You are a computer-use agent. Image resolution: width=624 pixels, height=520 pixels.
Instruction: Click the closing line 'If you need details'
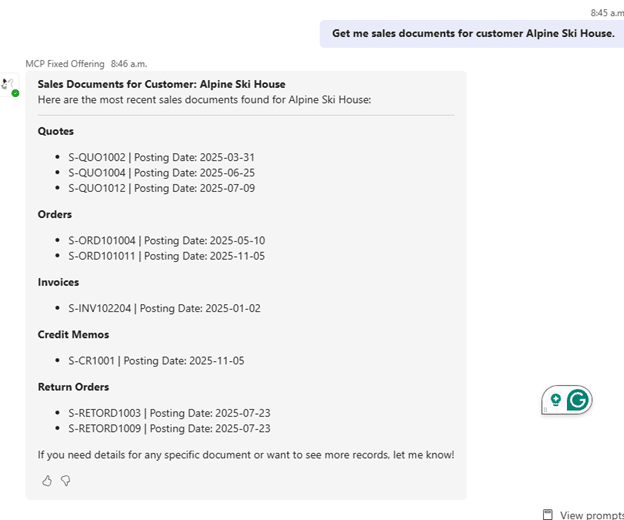click(x=246, y=455)
